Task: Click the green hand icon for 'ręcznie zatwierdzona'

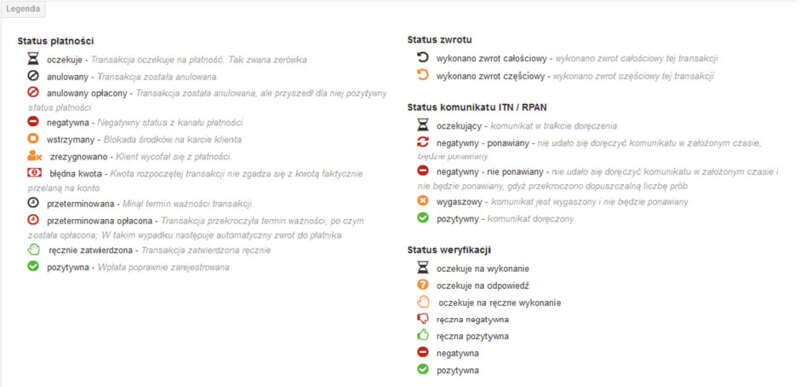Action: [x=34, y=249]
